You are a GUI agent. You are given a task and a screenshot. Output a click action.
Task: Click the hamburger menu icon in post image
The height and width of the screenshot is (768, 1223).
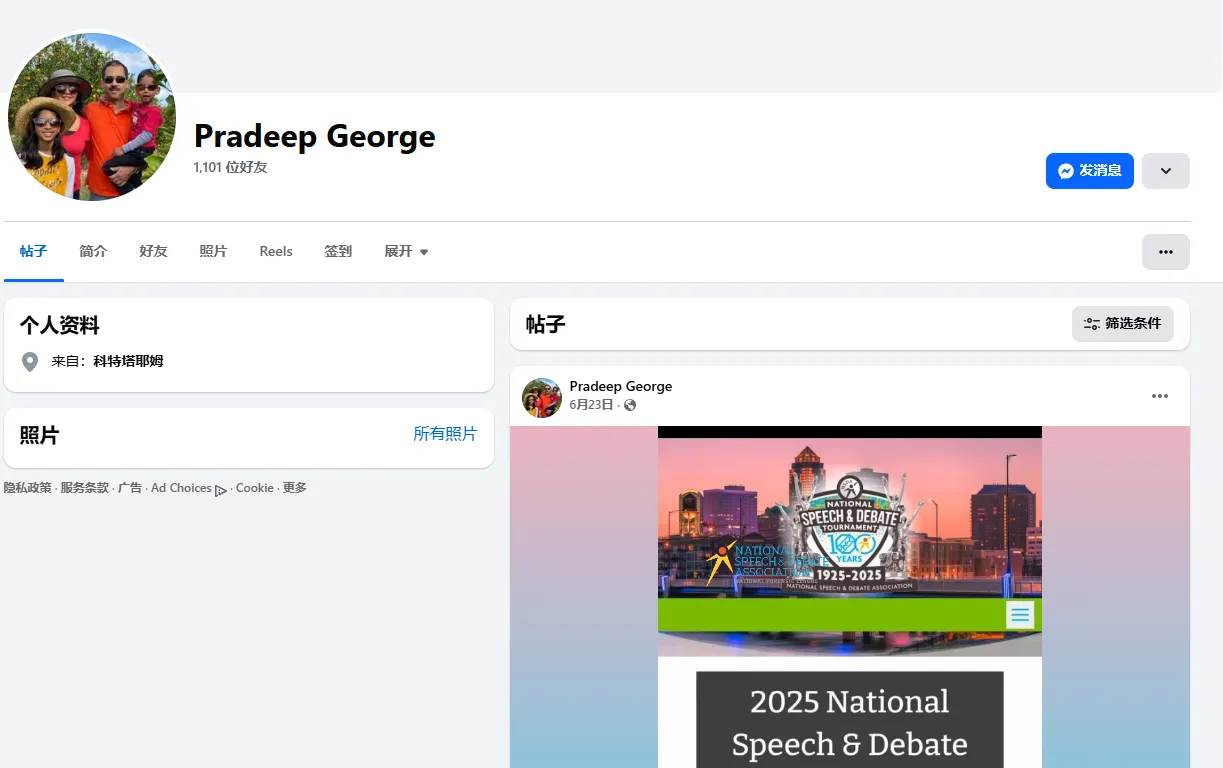(1020, 615)
